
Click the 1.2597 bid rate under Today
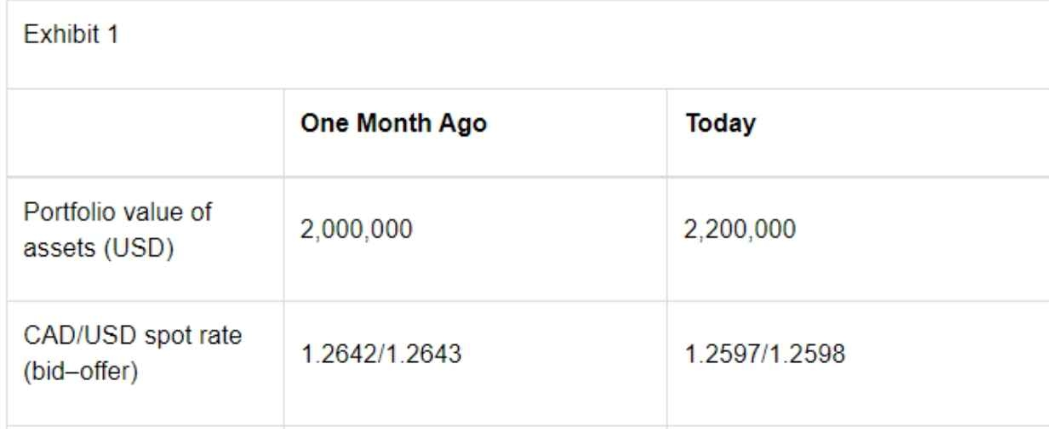point(723,353)
